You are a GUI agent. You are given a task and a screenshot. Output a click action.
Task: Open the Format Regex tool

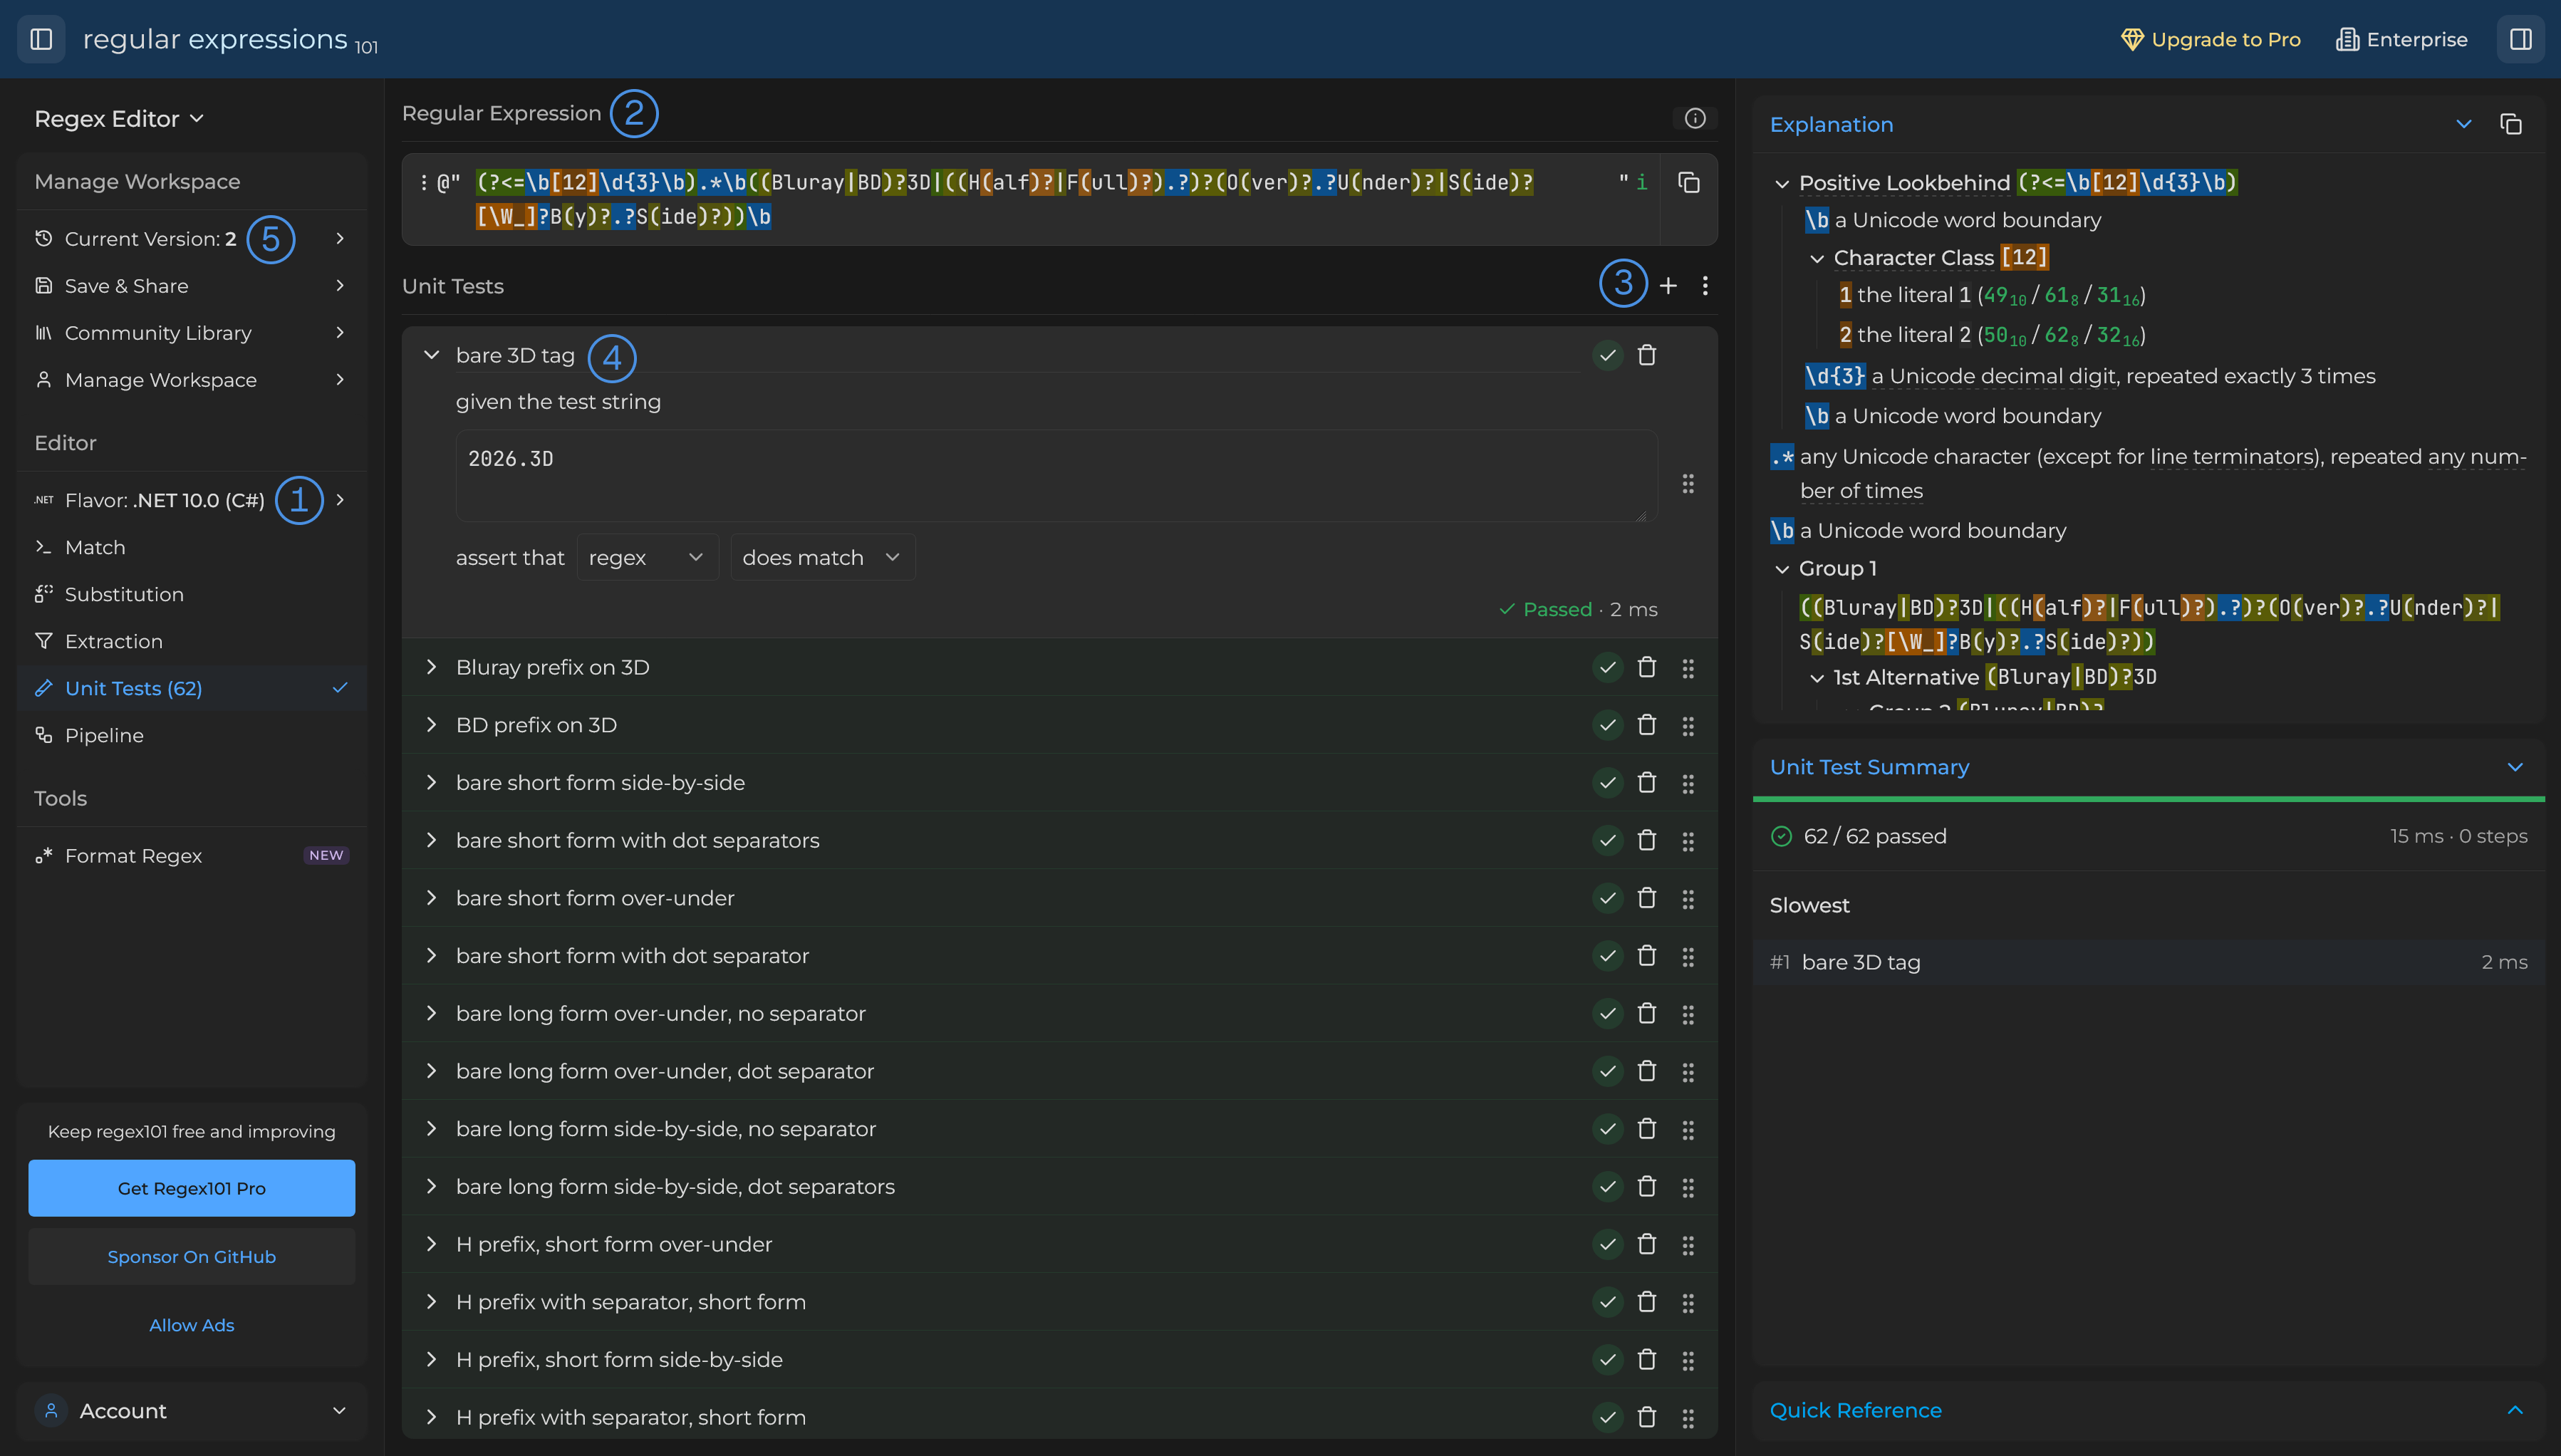point(191,856)
